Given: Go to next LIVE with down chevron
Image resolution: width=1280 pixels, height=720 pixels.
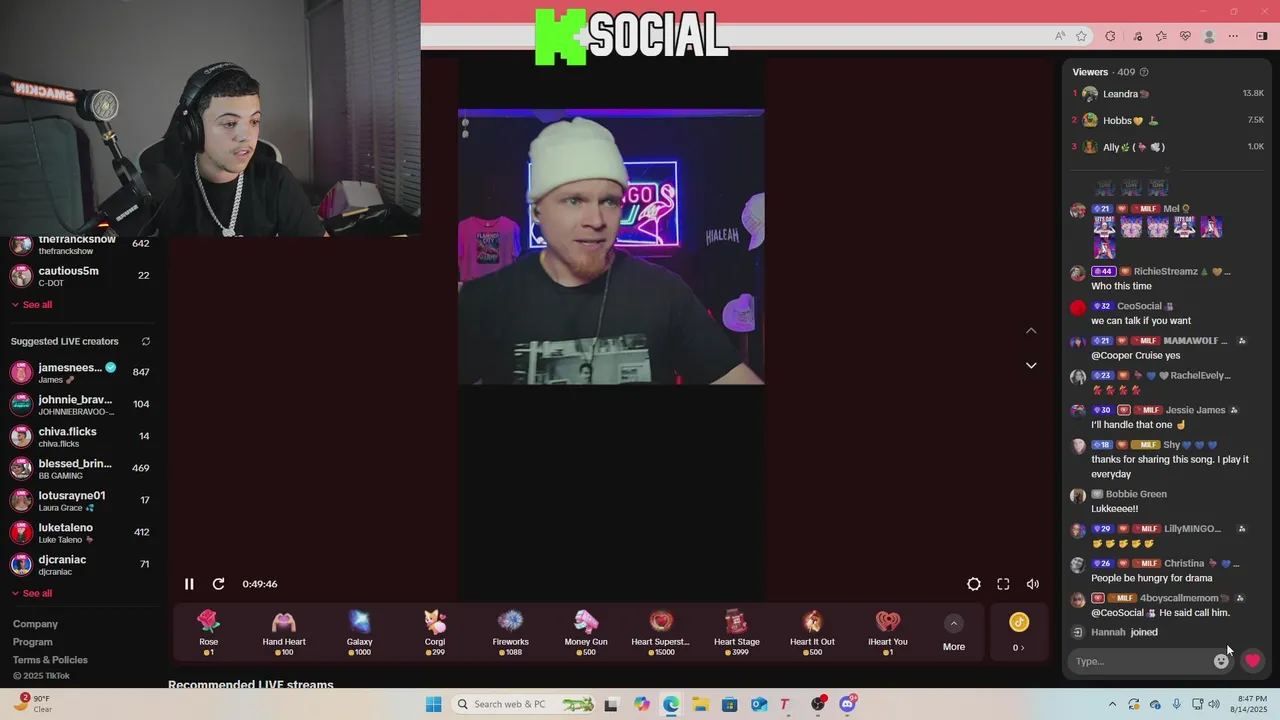Looking at the screenshot, I should [1031, 365].
